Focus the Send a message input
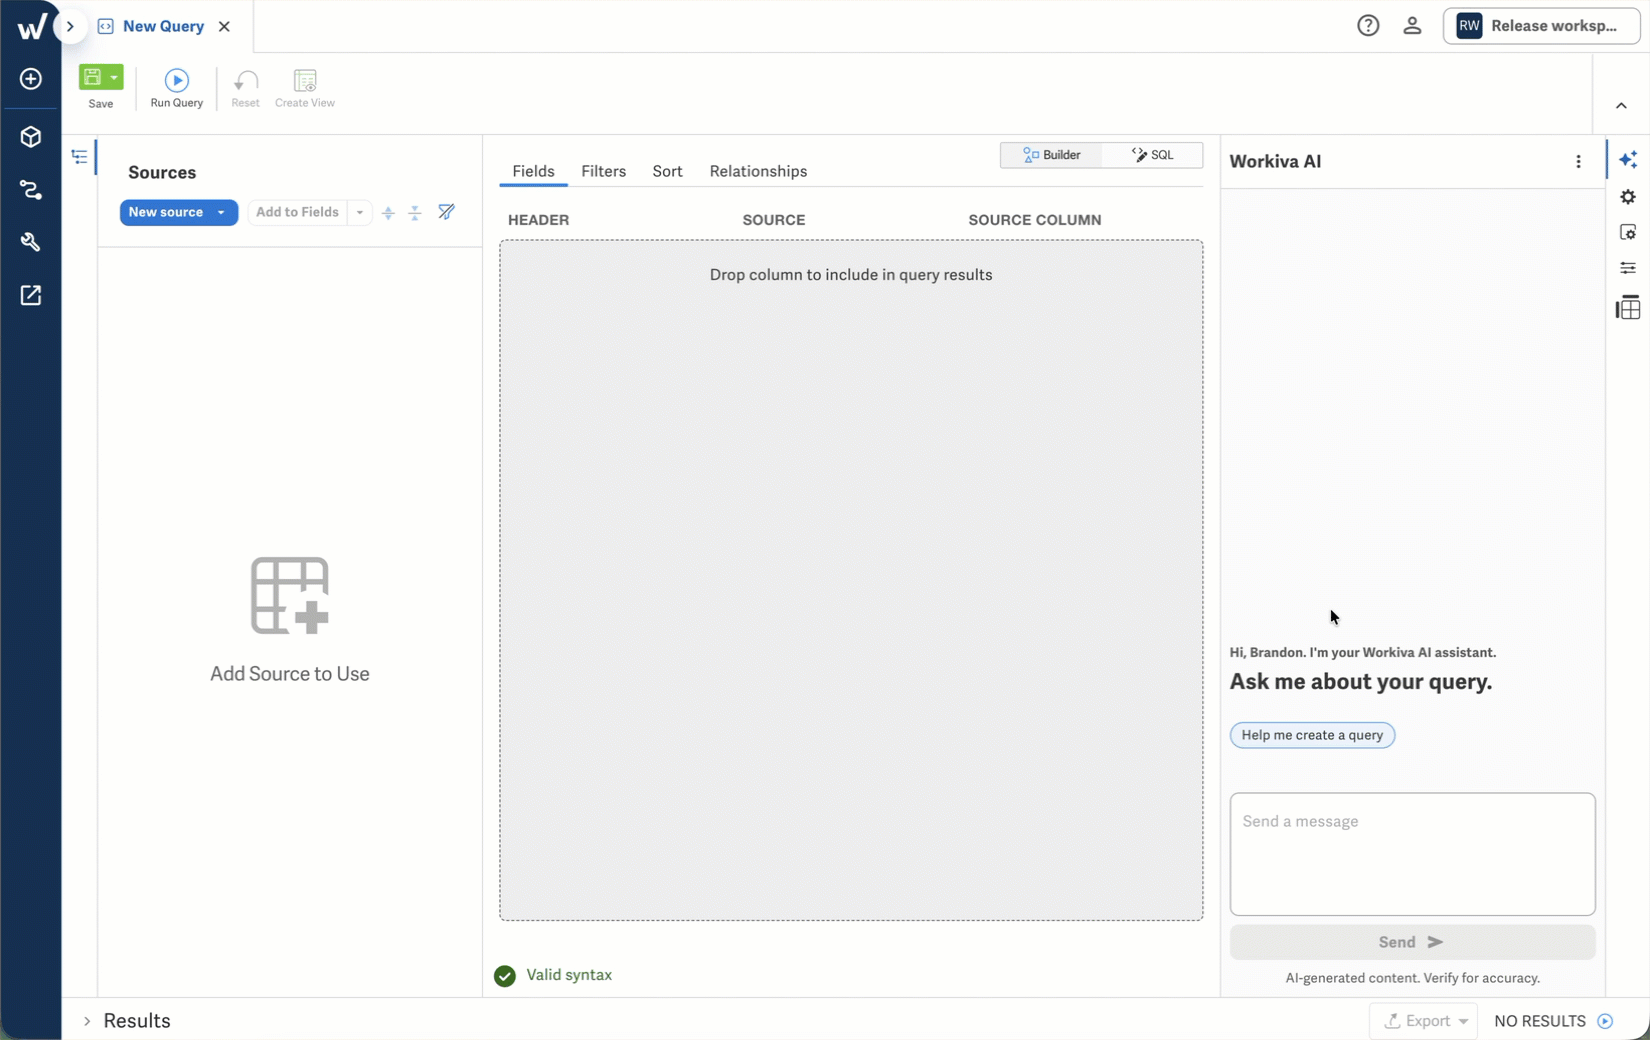This screenshot has width=1650, height=1040. click(x=1412, y=854)
